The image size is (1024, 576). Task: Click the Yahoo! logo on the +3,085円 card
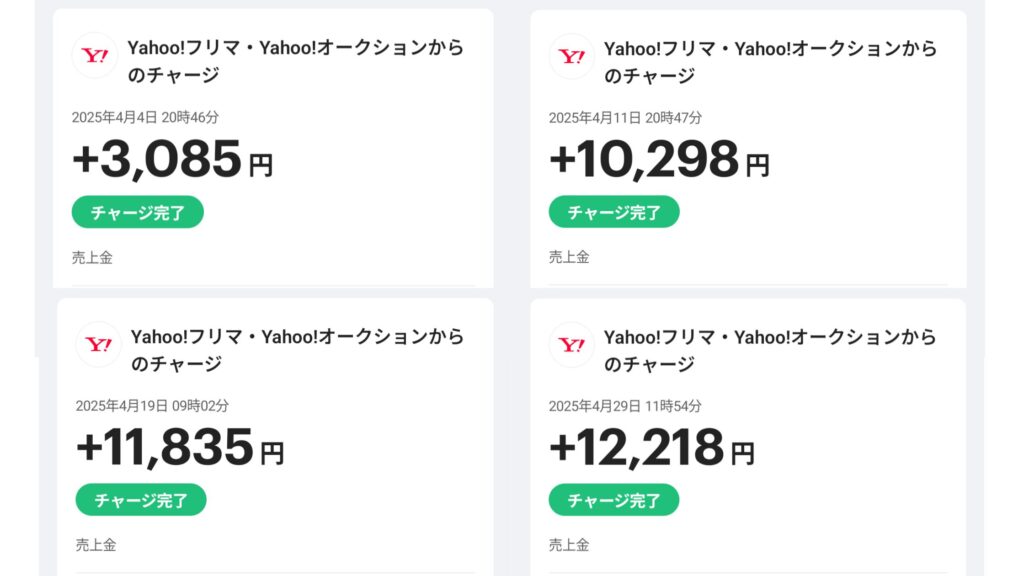coord(95,56)
